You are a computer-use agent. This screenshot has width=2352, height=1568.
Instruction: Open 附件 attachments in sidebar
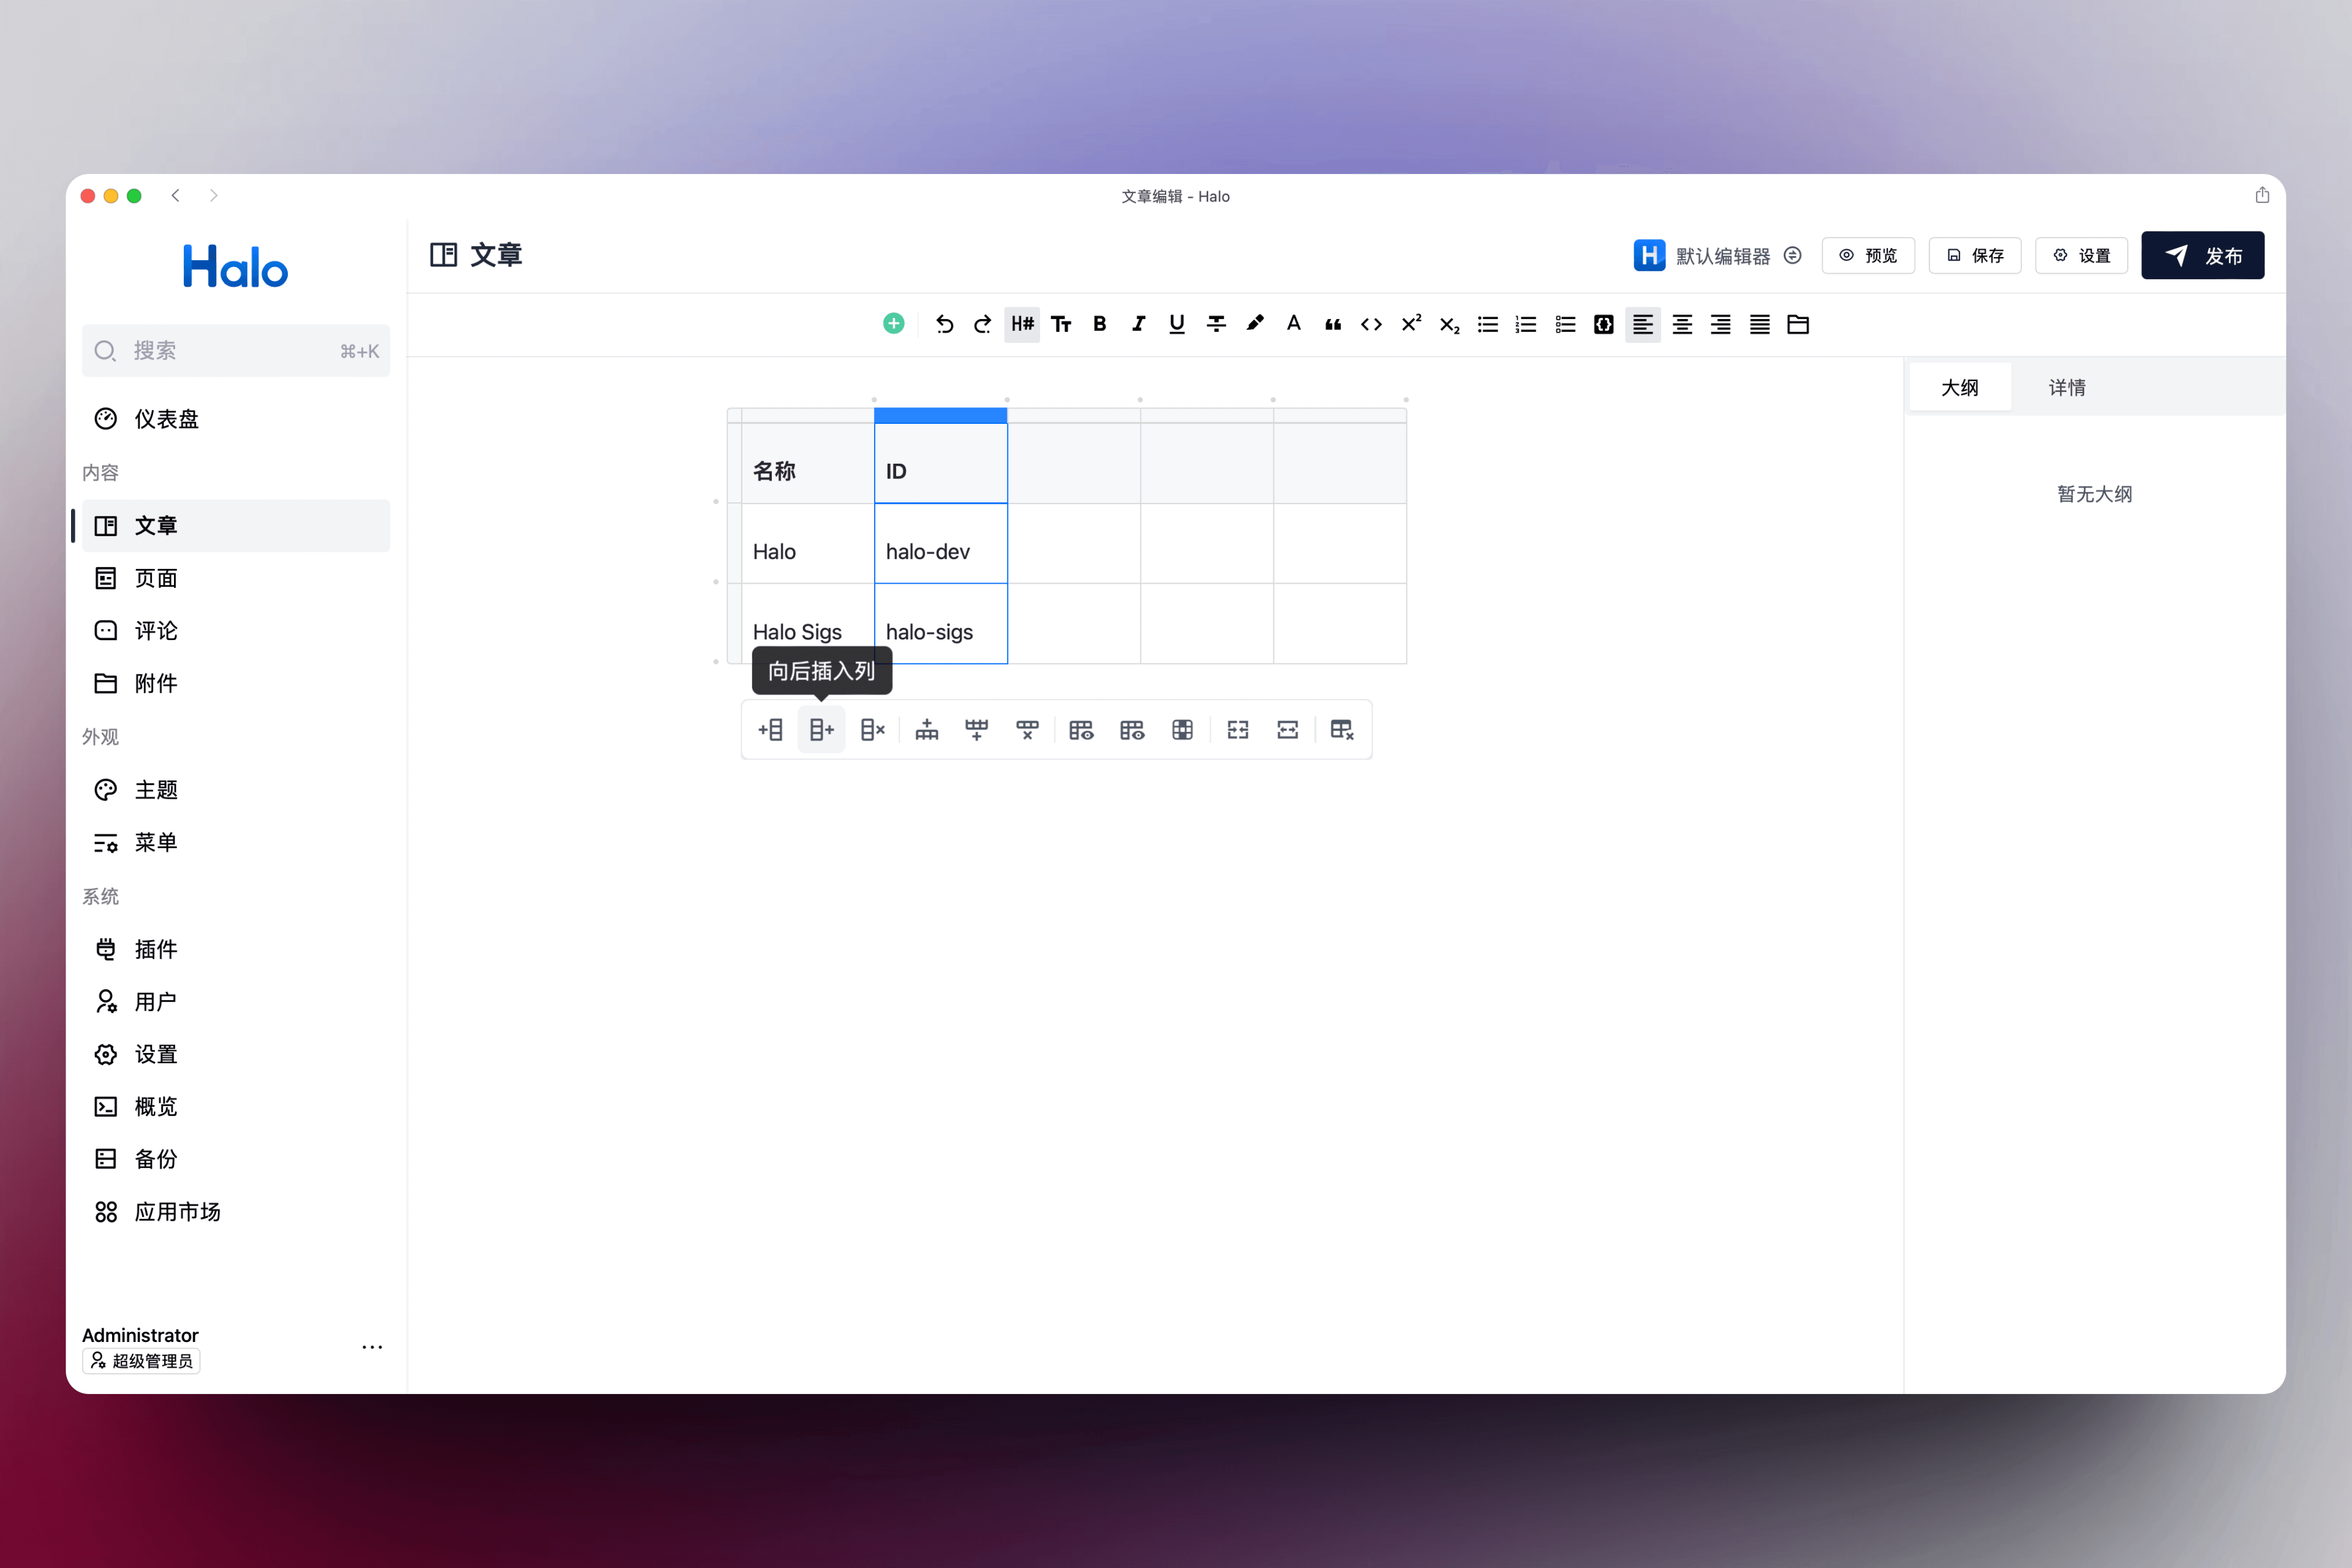236,684
